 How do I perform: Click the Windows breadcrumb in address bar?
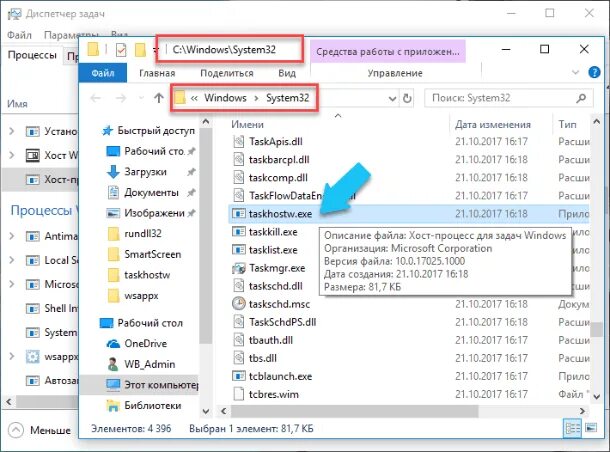tap(225, 98)
